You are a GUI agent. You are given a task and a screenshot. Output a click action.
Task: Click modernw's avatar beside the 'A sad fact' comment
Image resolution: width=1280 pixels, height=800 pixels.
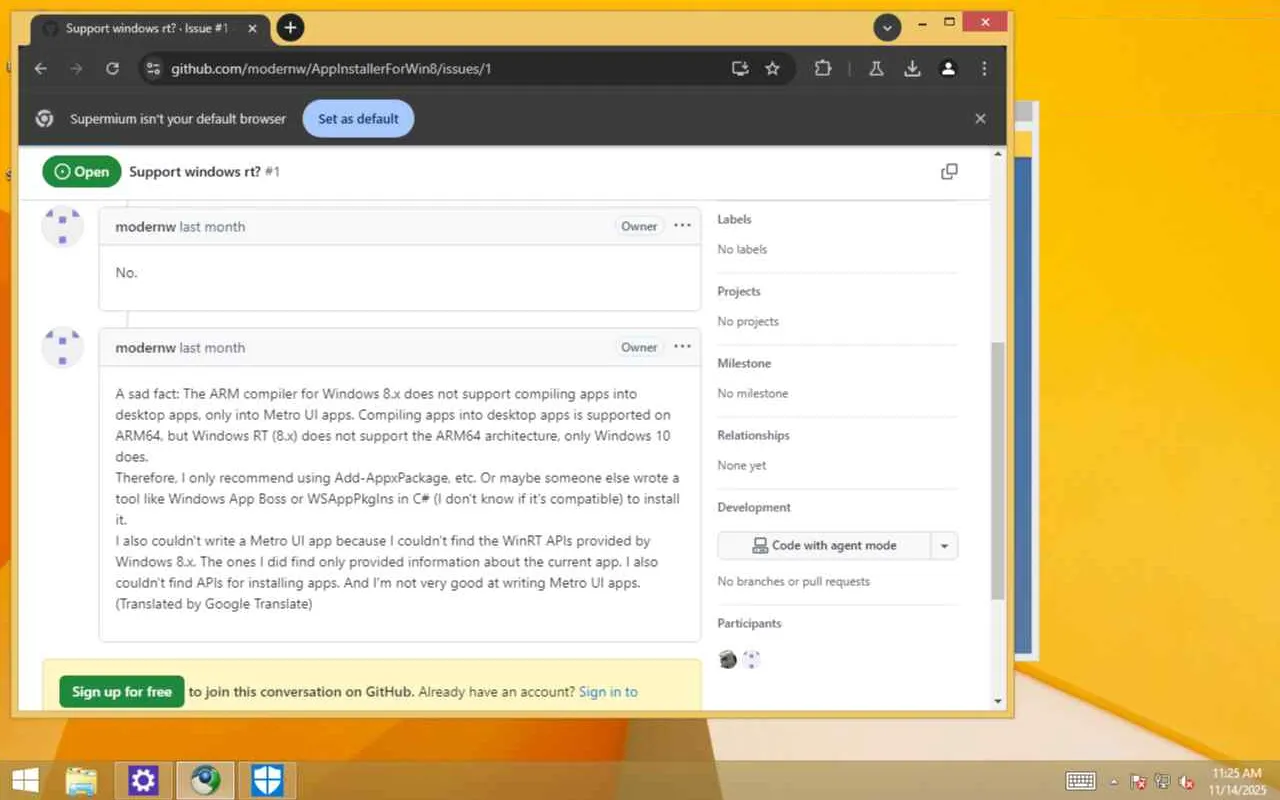point(62,348)
